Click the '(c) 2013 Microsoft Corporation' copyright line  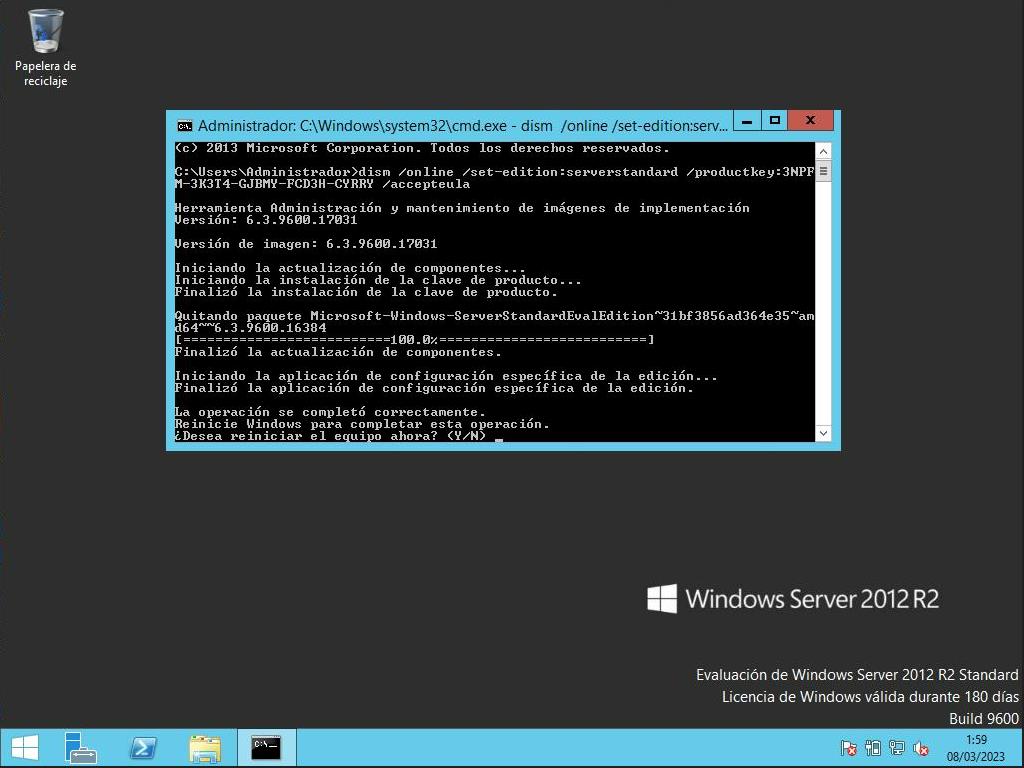tap(423, 148)
